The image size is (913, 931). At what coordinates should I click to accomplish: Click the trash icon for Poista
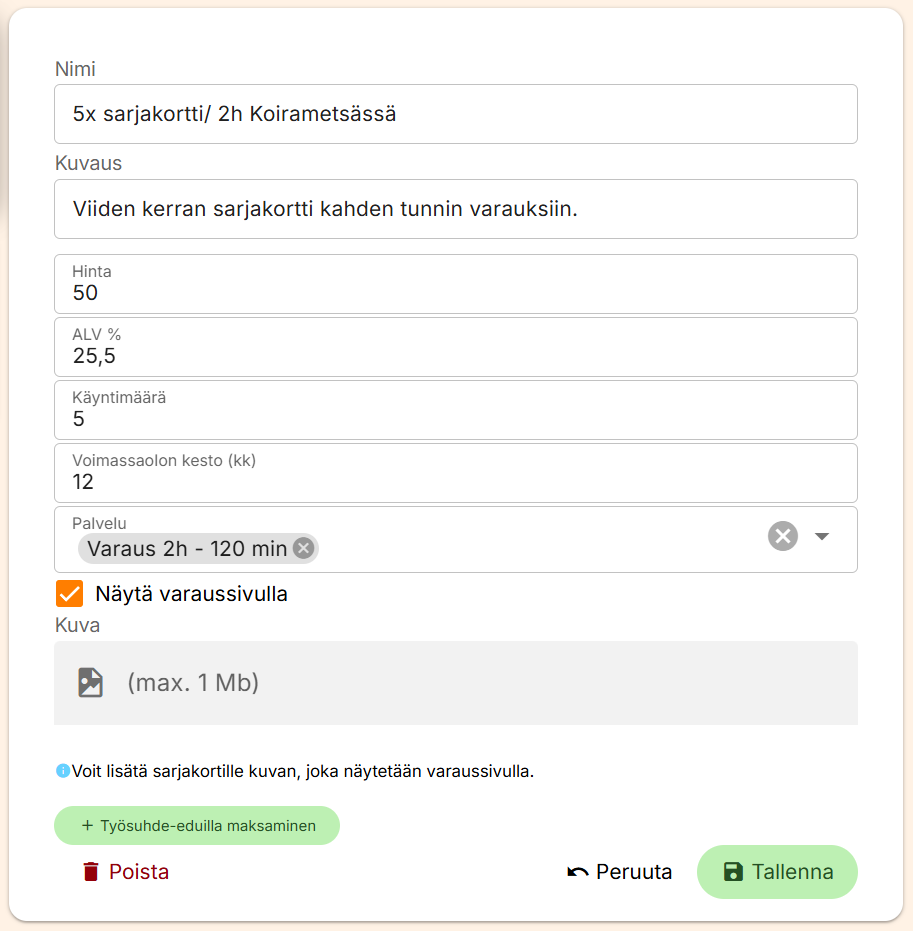[91, 872]
